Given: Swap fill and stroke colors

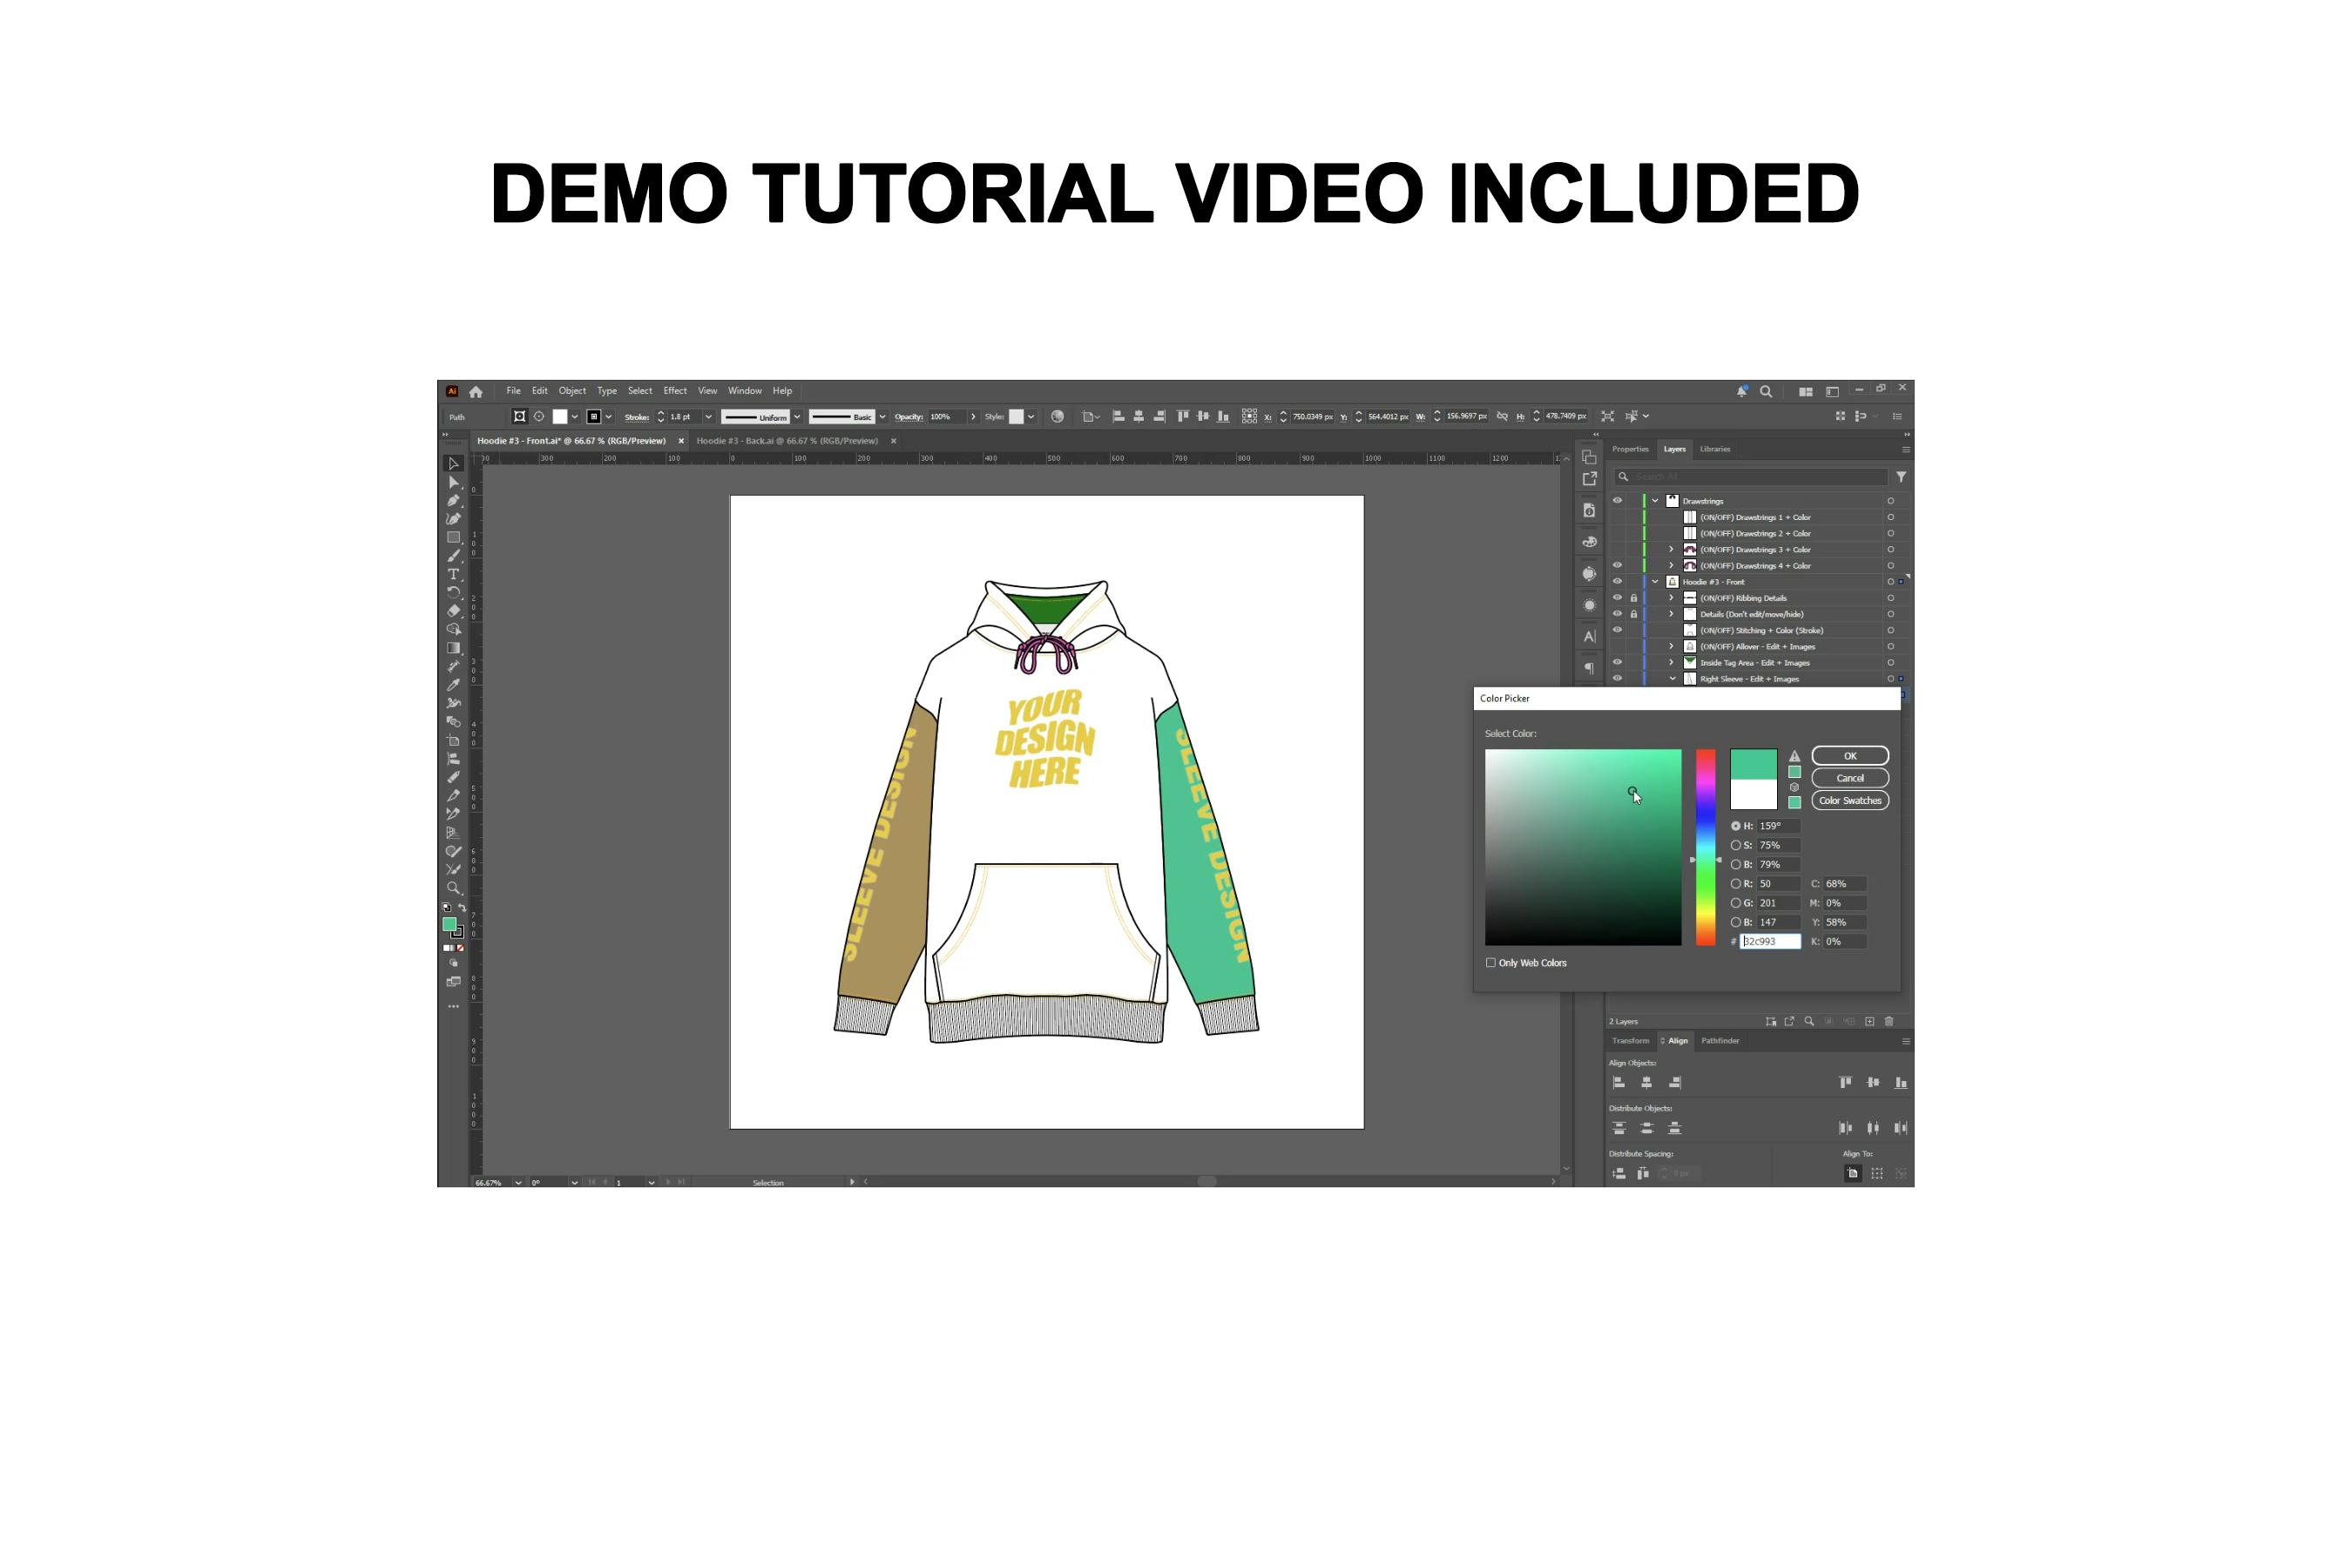Looking at the screenshot, I should (x=462, y=908).
